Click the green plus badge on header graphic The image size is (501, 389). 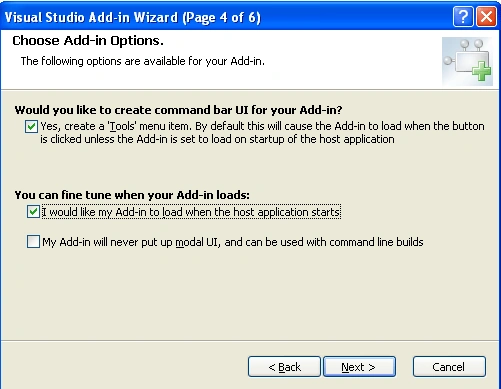(482, 71)
